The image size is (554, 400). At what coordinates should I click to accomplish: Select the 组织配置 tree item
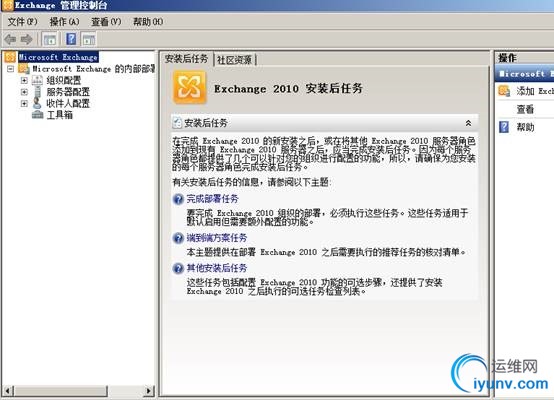pos(64,80)
